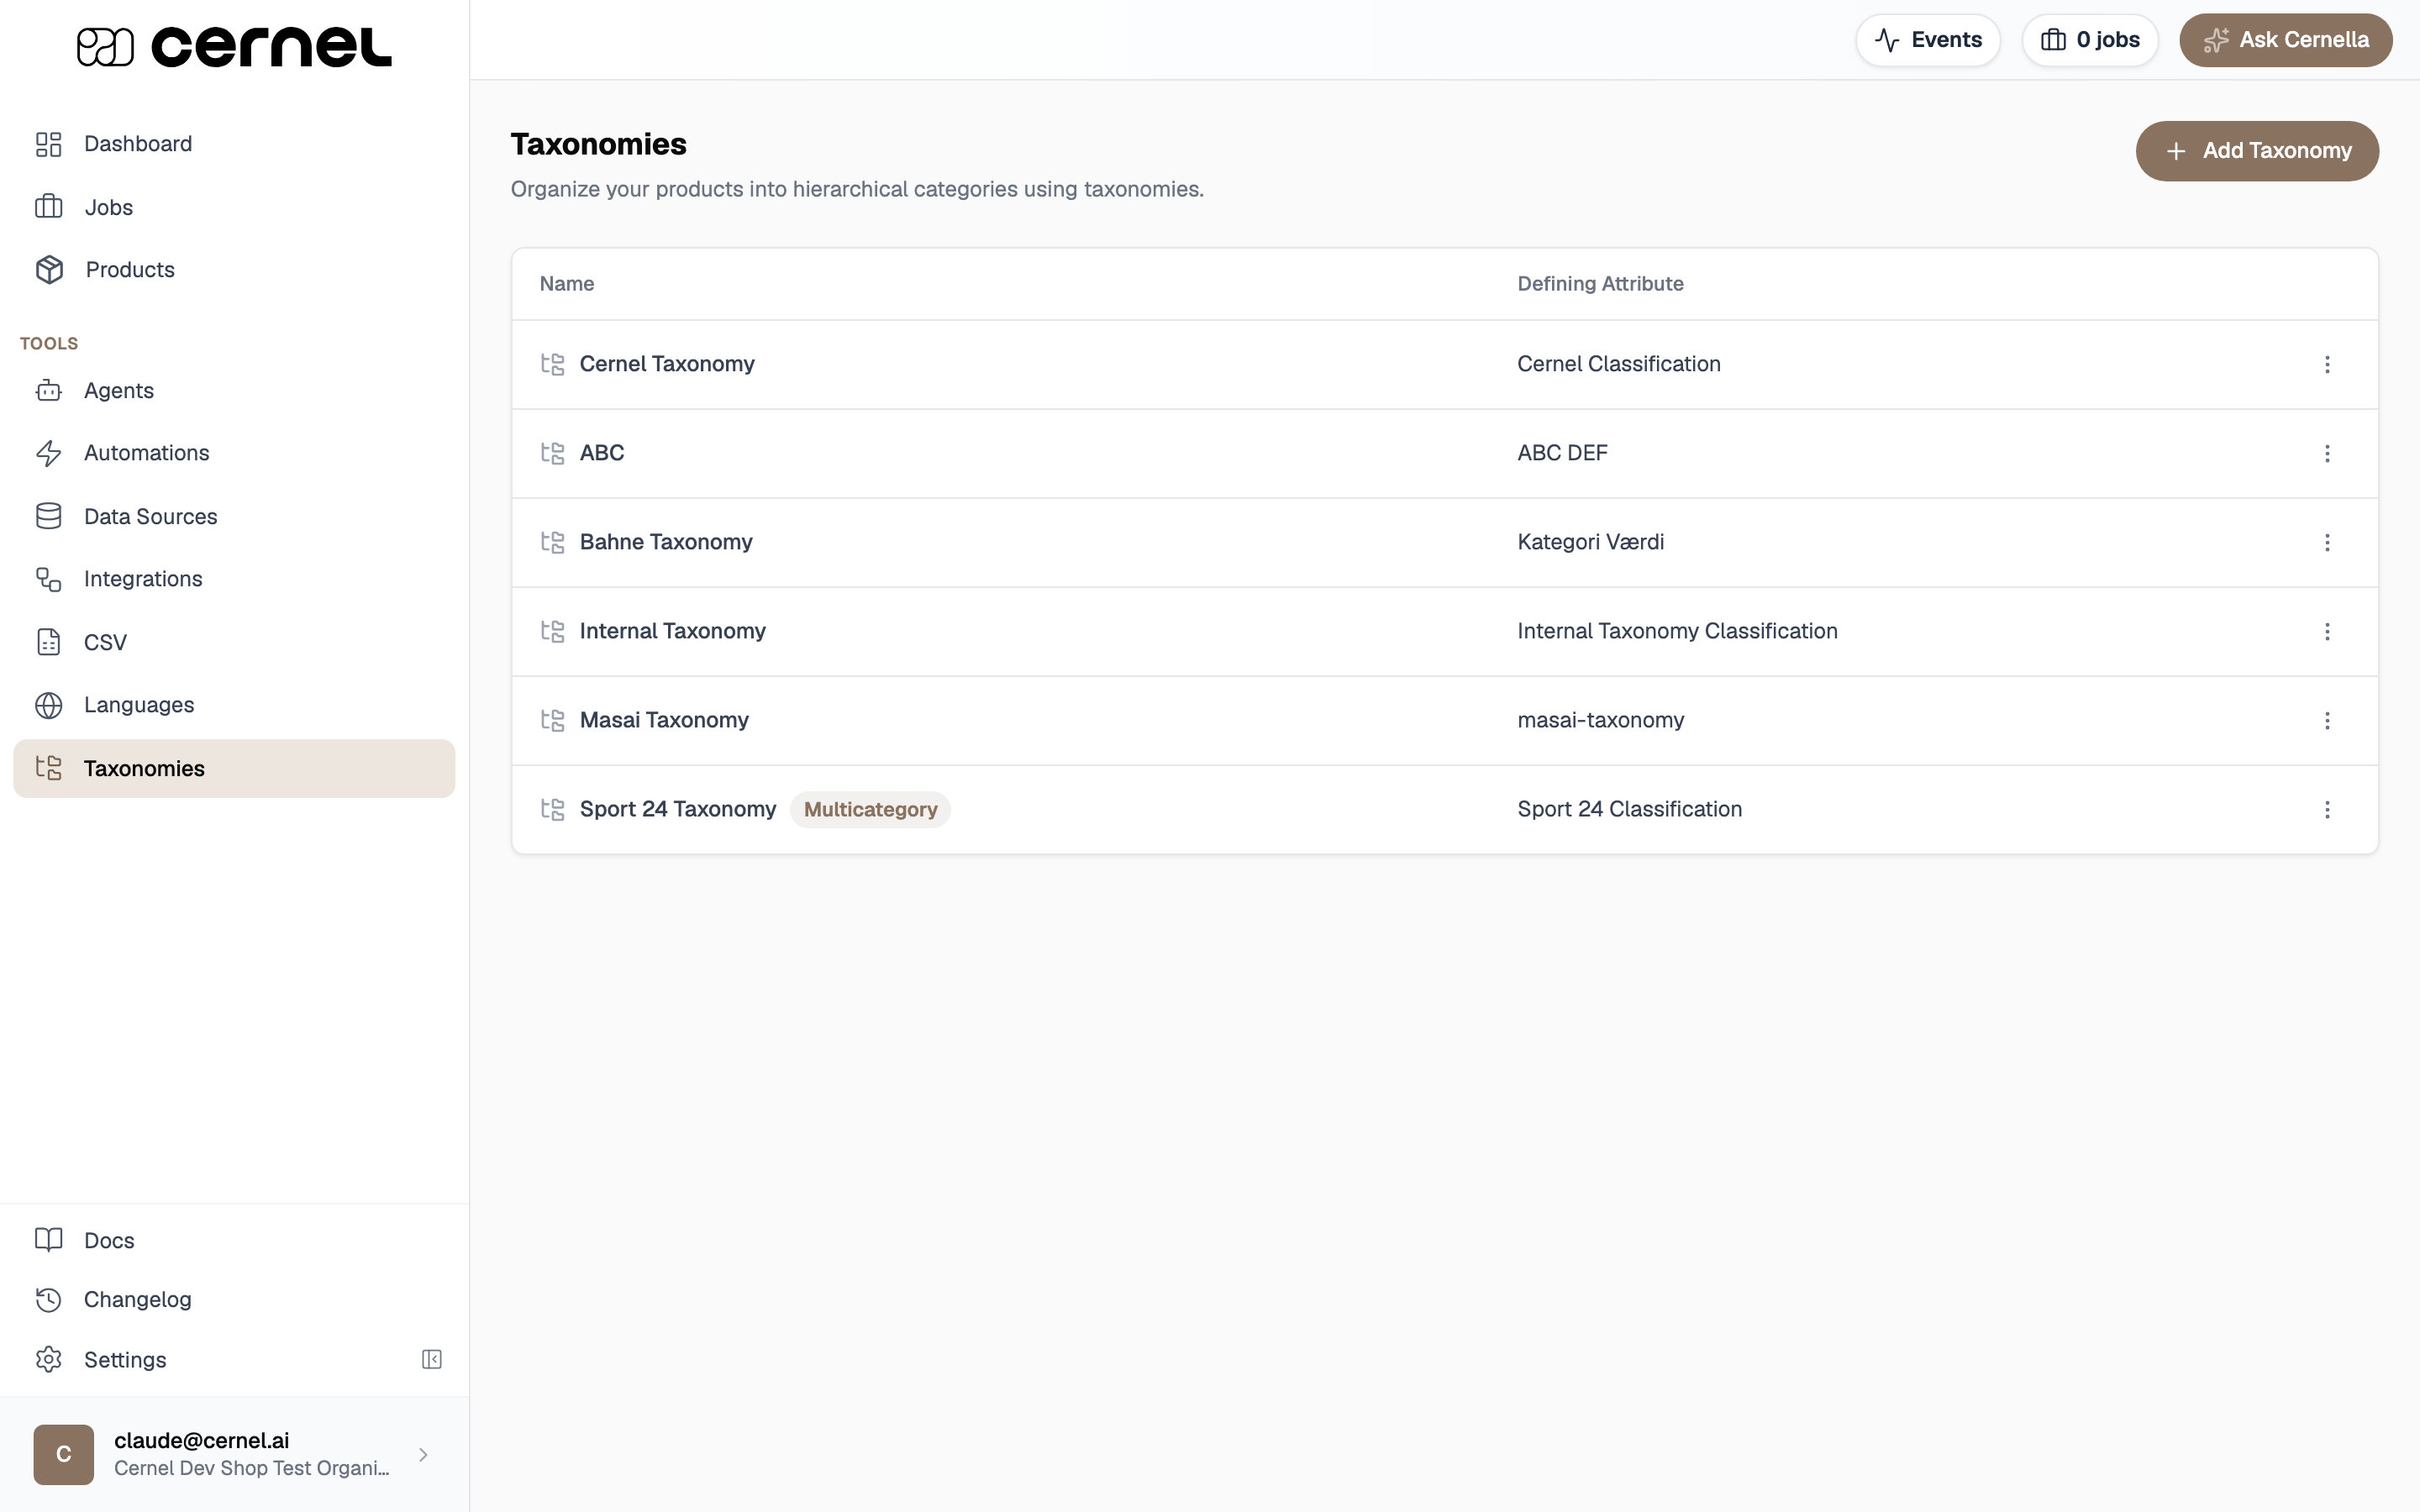This screenshot has height=1512, width=2420.
Task: Open the menu for Cernel Taxonomy row
Action: 2327,364
